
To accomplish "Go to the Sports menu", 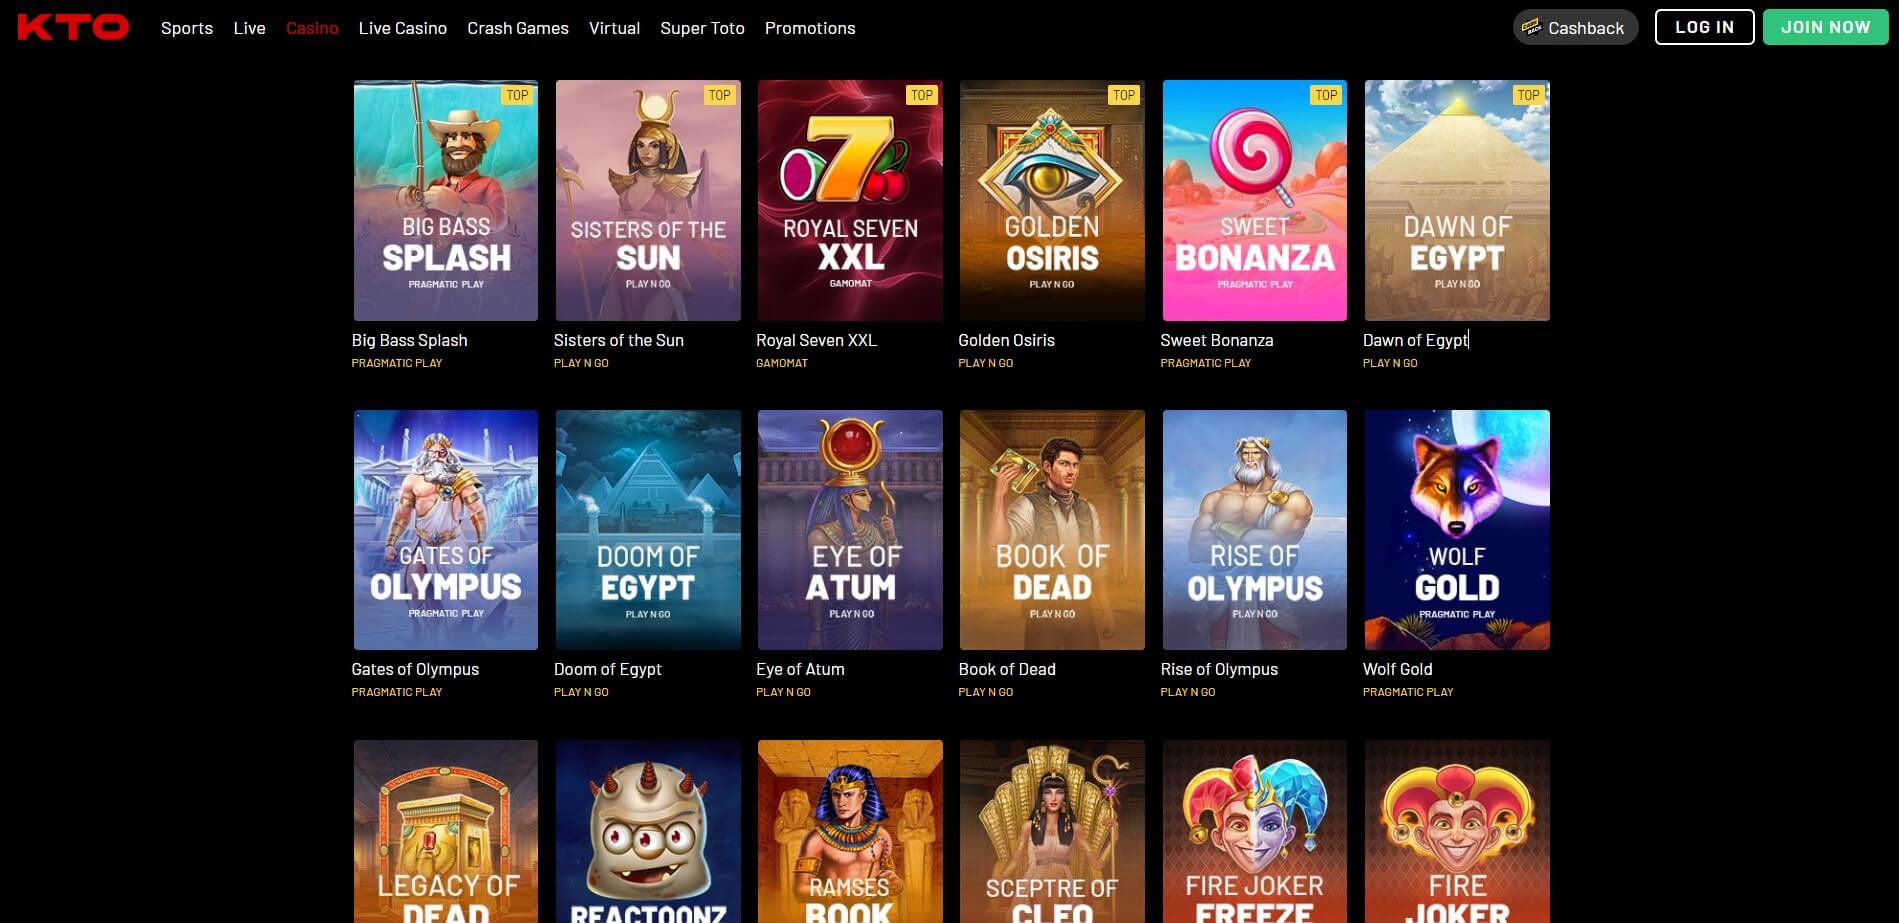I will (187, 28).
